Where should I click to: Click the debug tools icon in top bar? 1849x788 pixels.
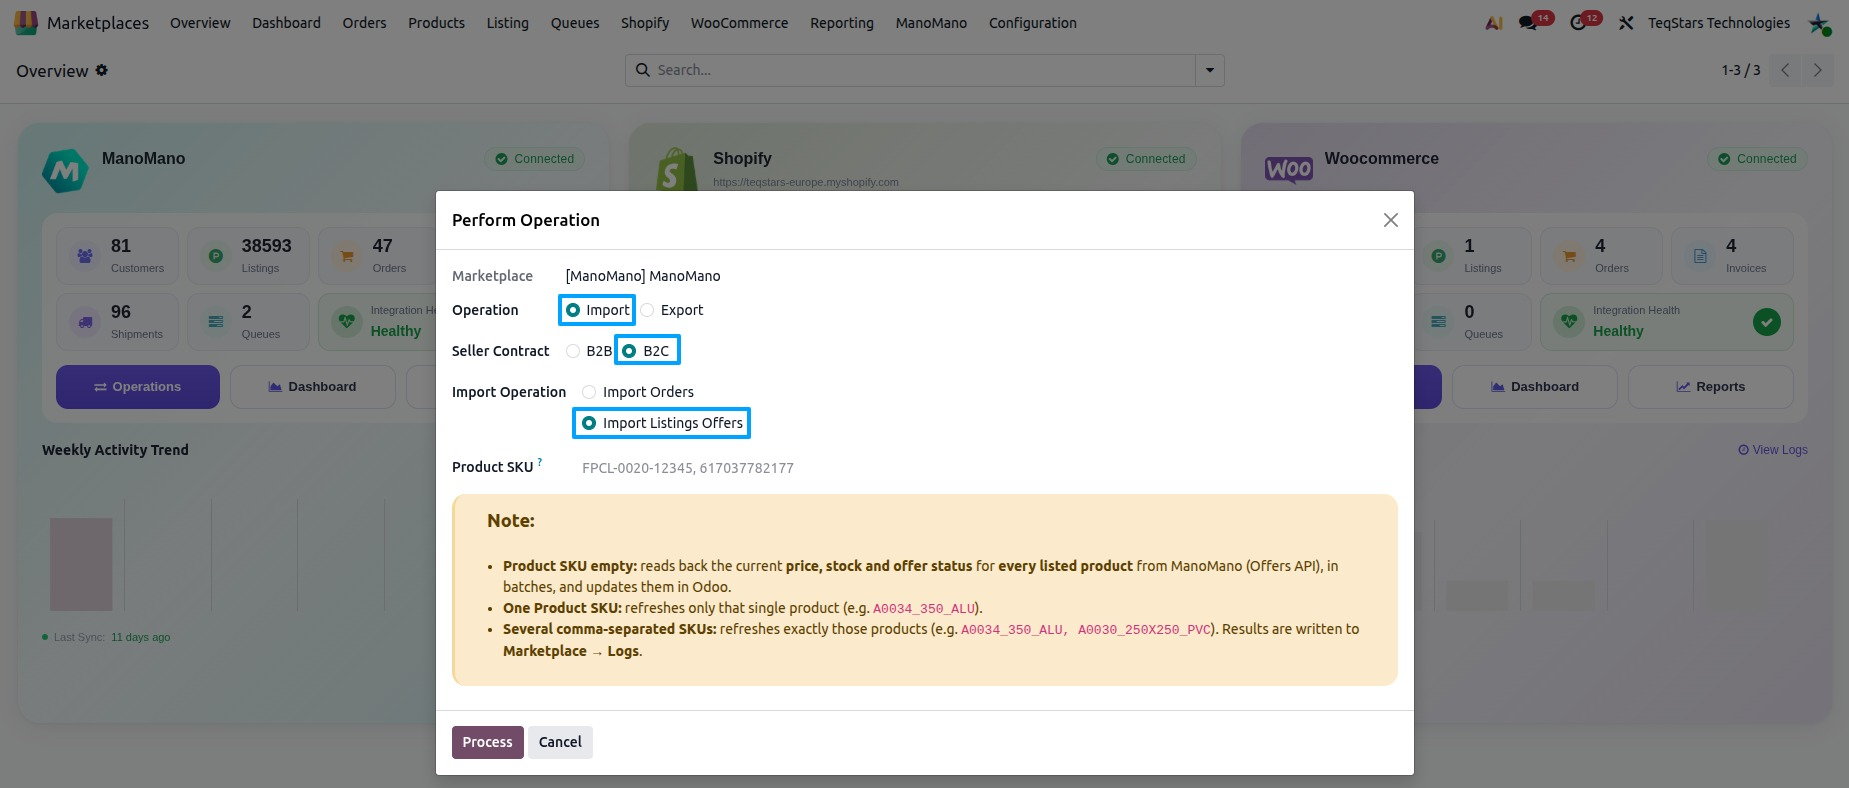(x=1626, y=23)
